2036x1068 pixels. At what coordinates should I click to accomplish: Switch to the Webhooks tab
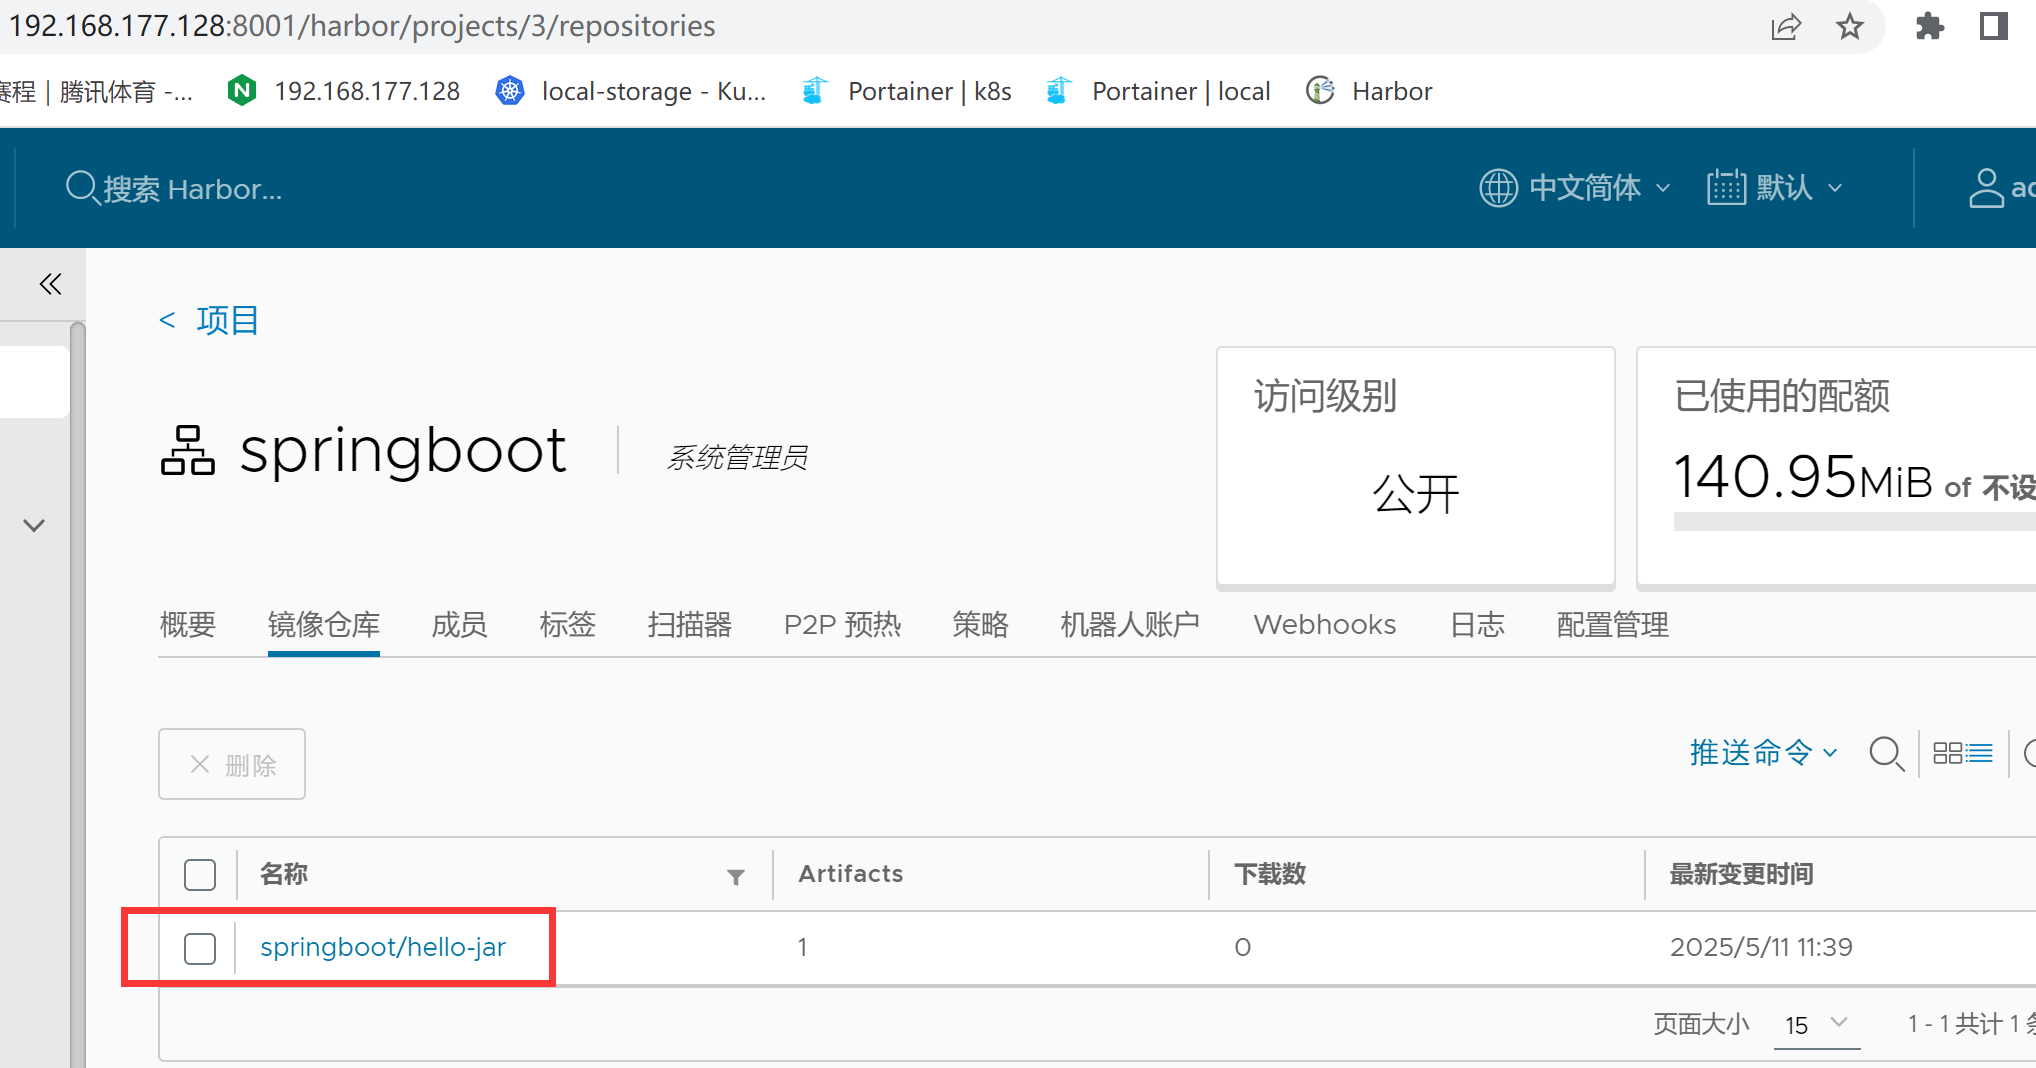coord(1325,625)
